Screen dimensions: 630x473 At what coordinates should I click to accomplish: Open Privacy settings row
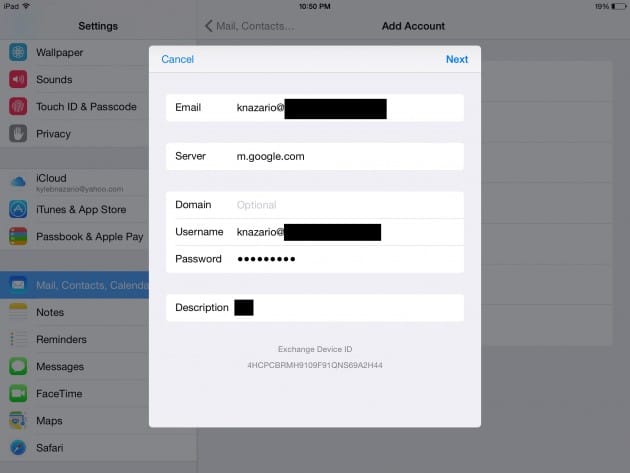tap(74, 134)
